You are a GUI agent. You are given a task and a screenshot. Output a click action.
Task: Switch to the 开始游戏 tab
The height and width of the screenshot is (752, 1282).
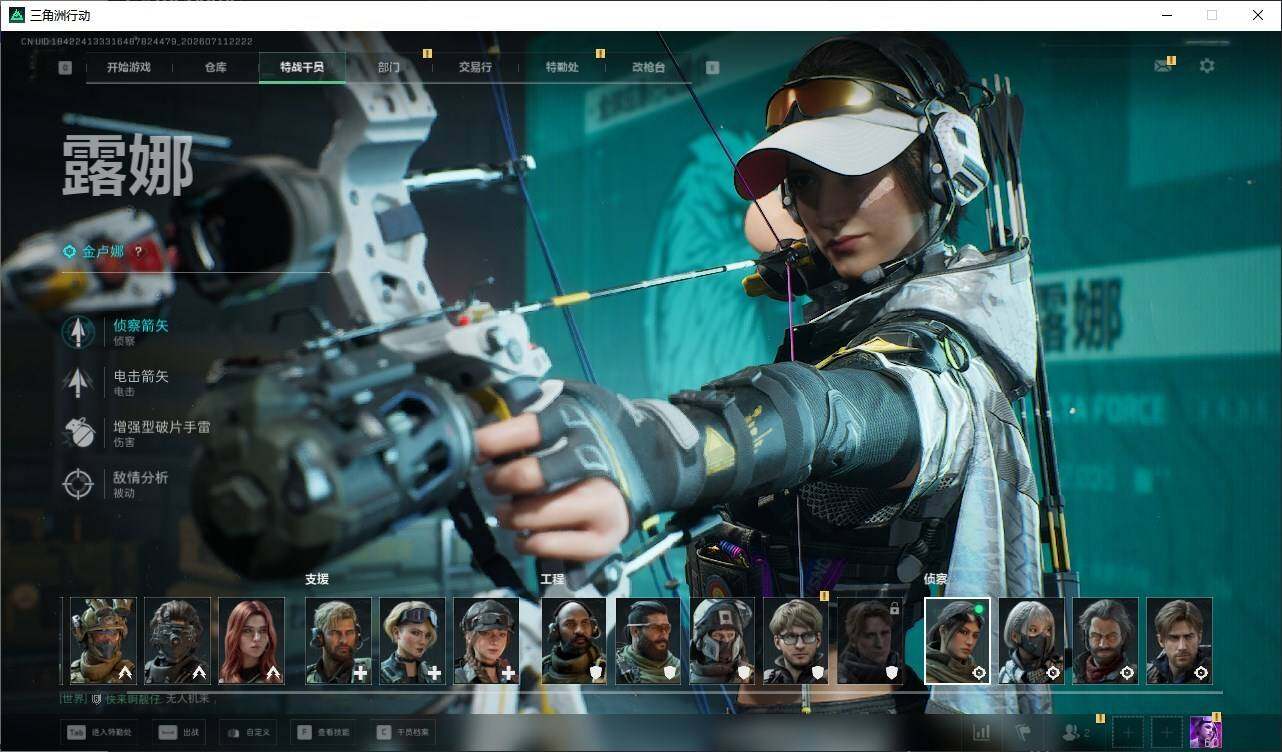click(129, 68)
